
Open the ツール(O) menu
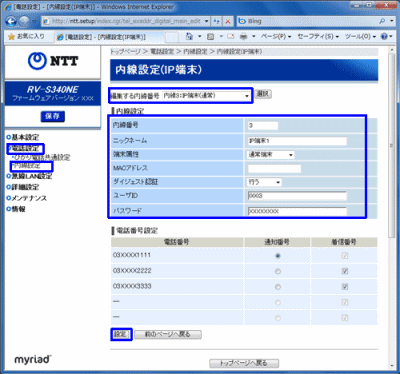click(360, 37)
